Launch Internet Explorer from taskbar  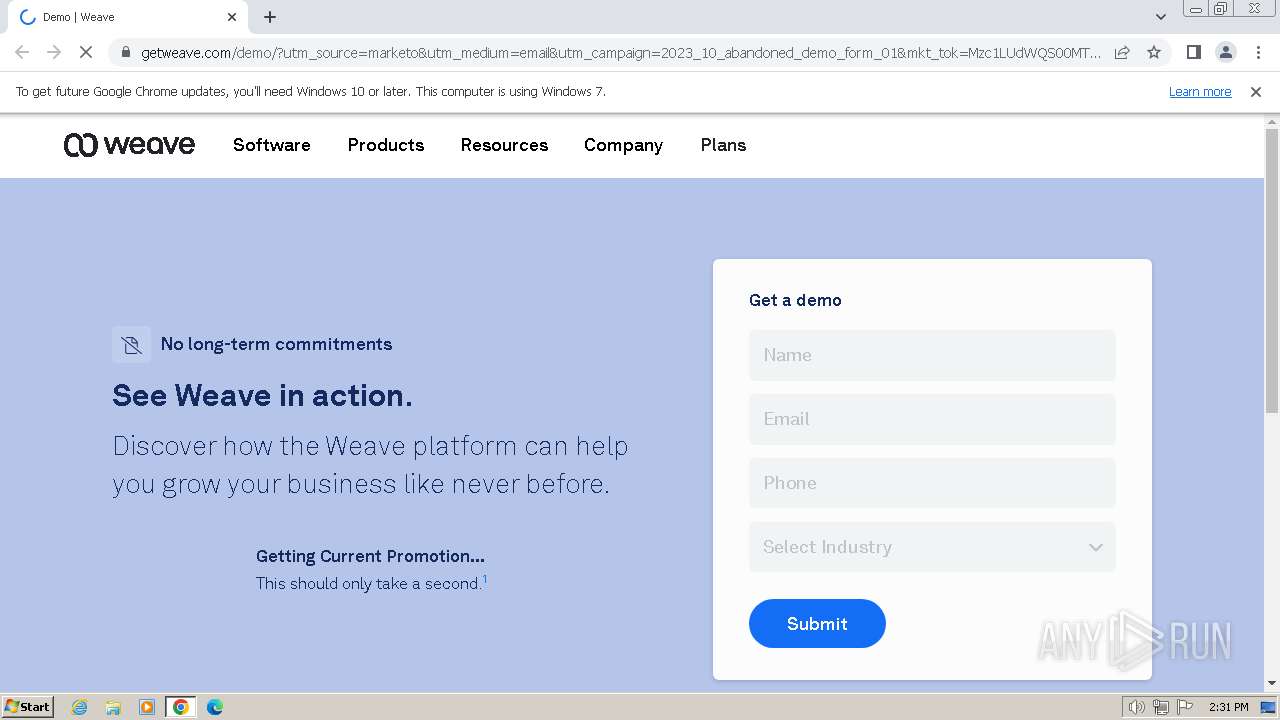80,707
